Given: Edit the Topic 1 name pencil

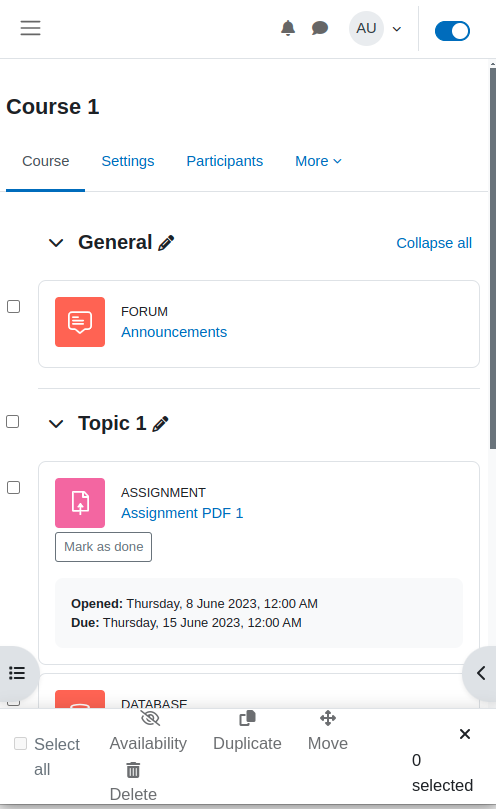Looking at the screenshot, I should coord(161,424).
